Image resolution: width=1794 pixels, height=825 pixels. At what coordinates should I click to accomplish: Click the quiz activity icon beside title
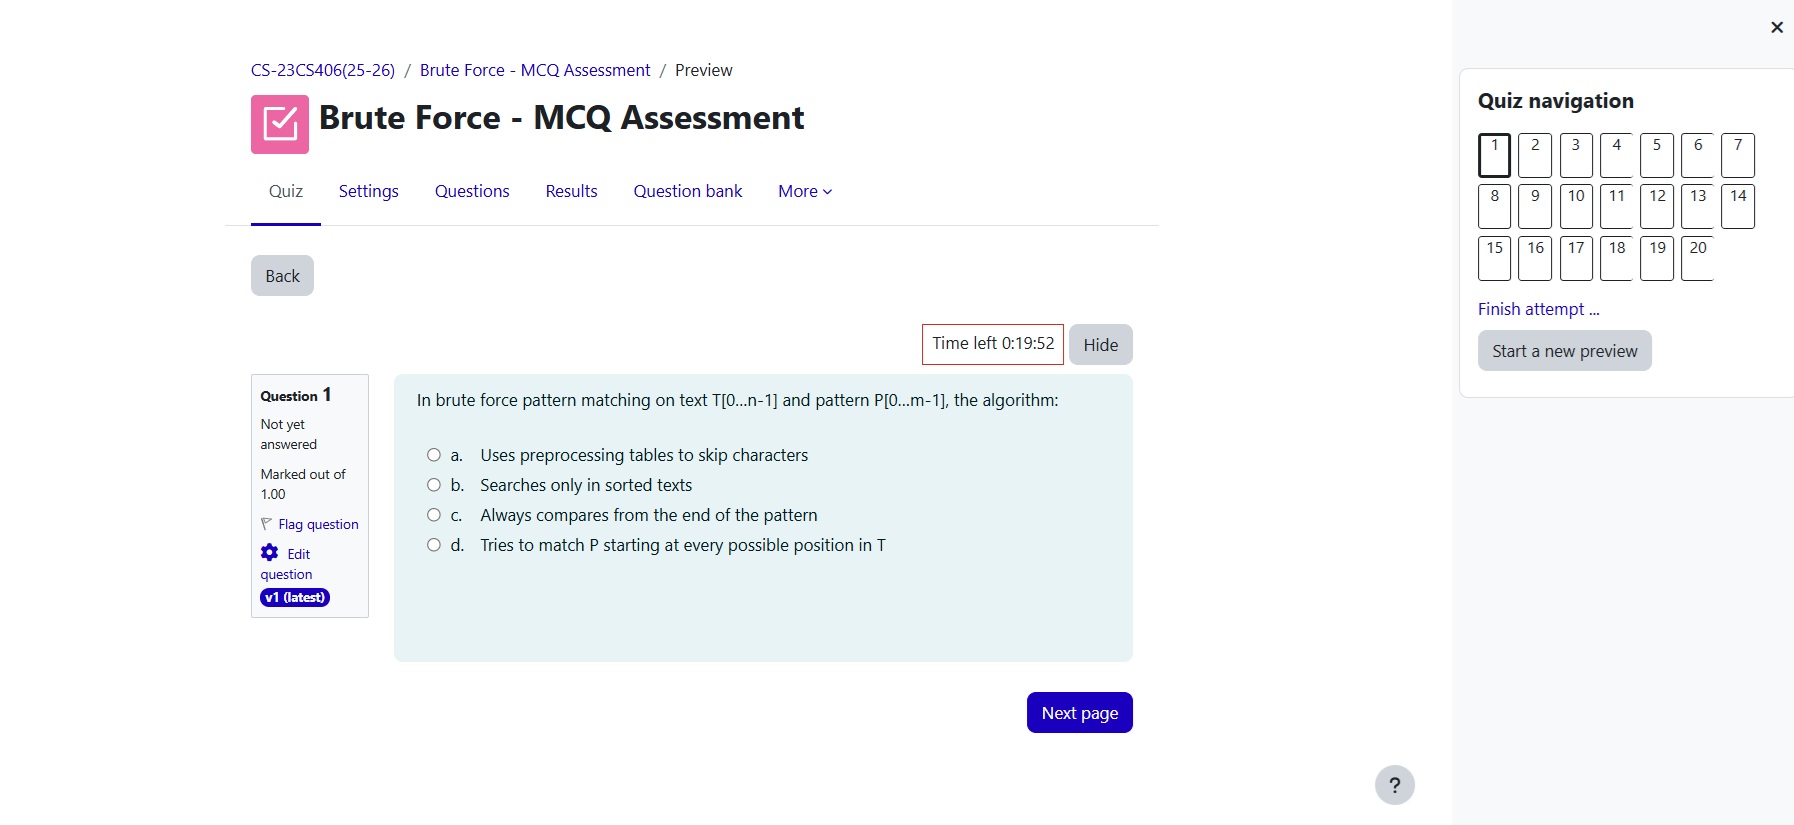pos(280,124)
